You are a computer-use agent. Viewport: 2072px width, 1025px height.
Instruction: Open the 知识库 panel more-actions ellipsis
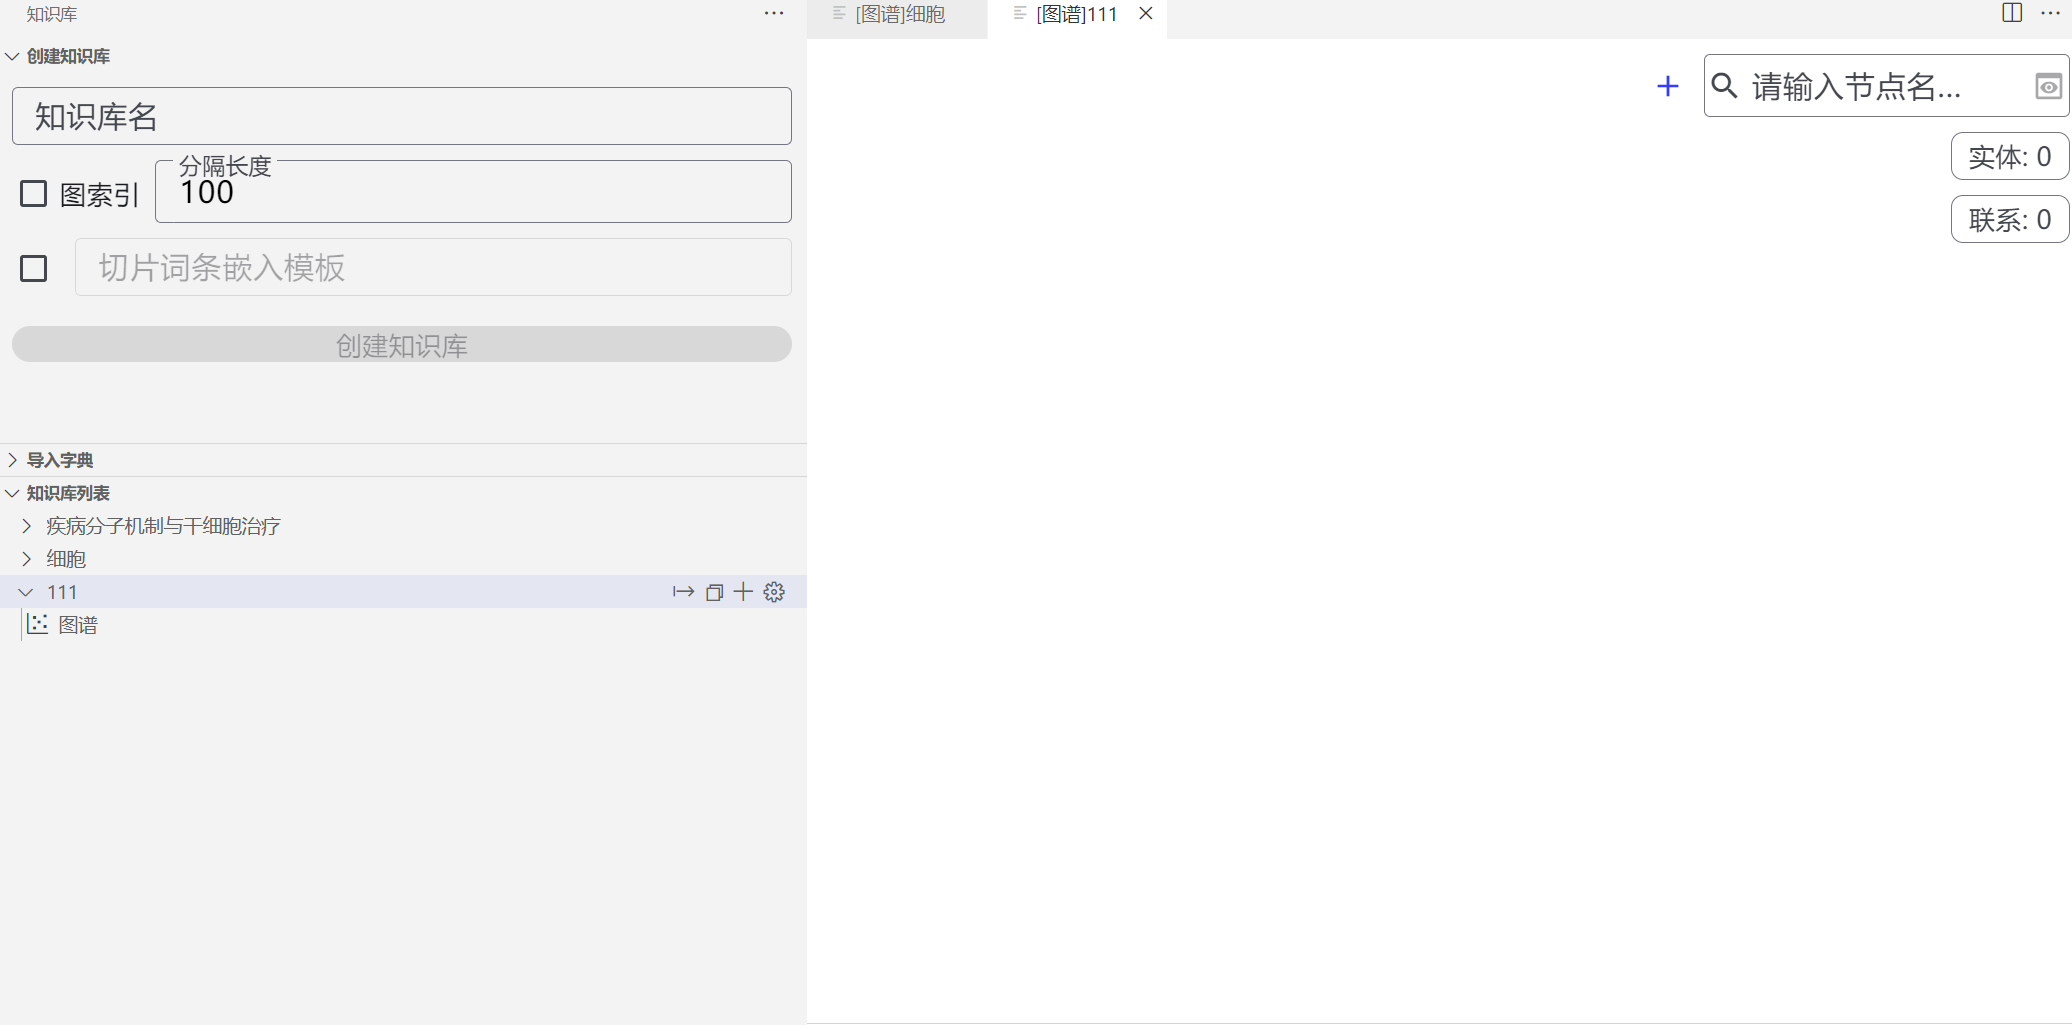[x=774, y=14]
